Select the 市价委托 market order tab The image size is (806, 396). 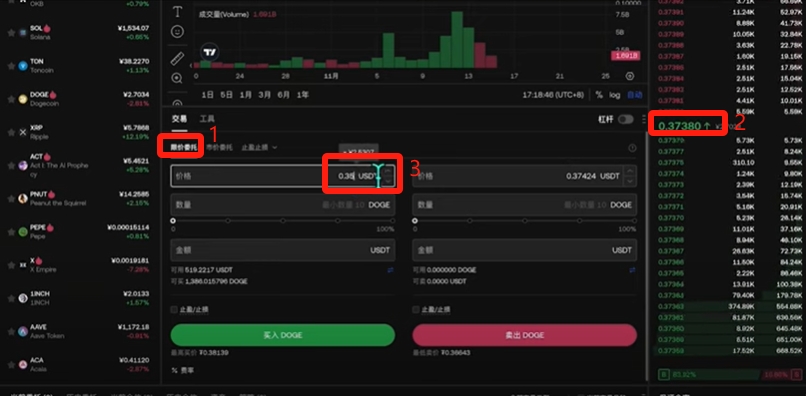[219, 148]
